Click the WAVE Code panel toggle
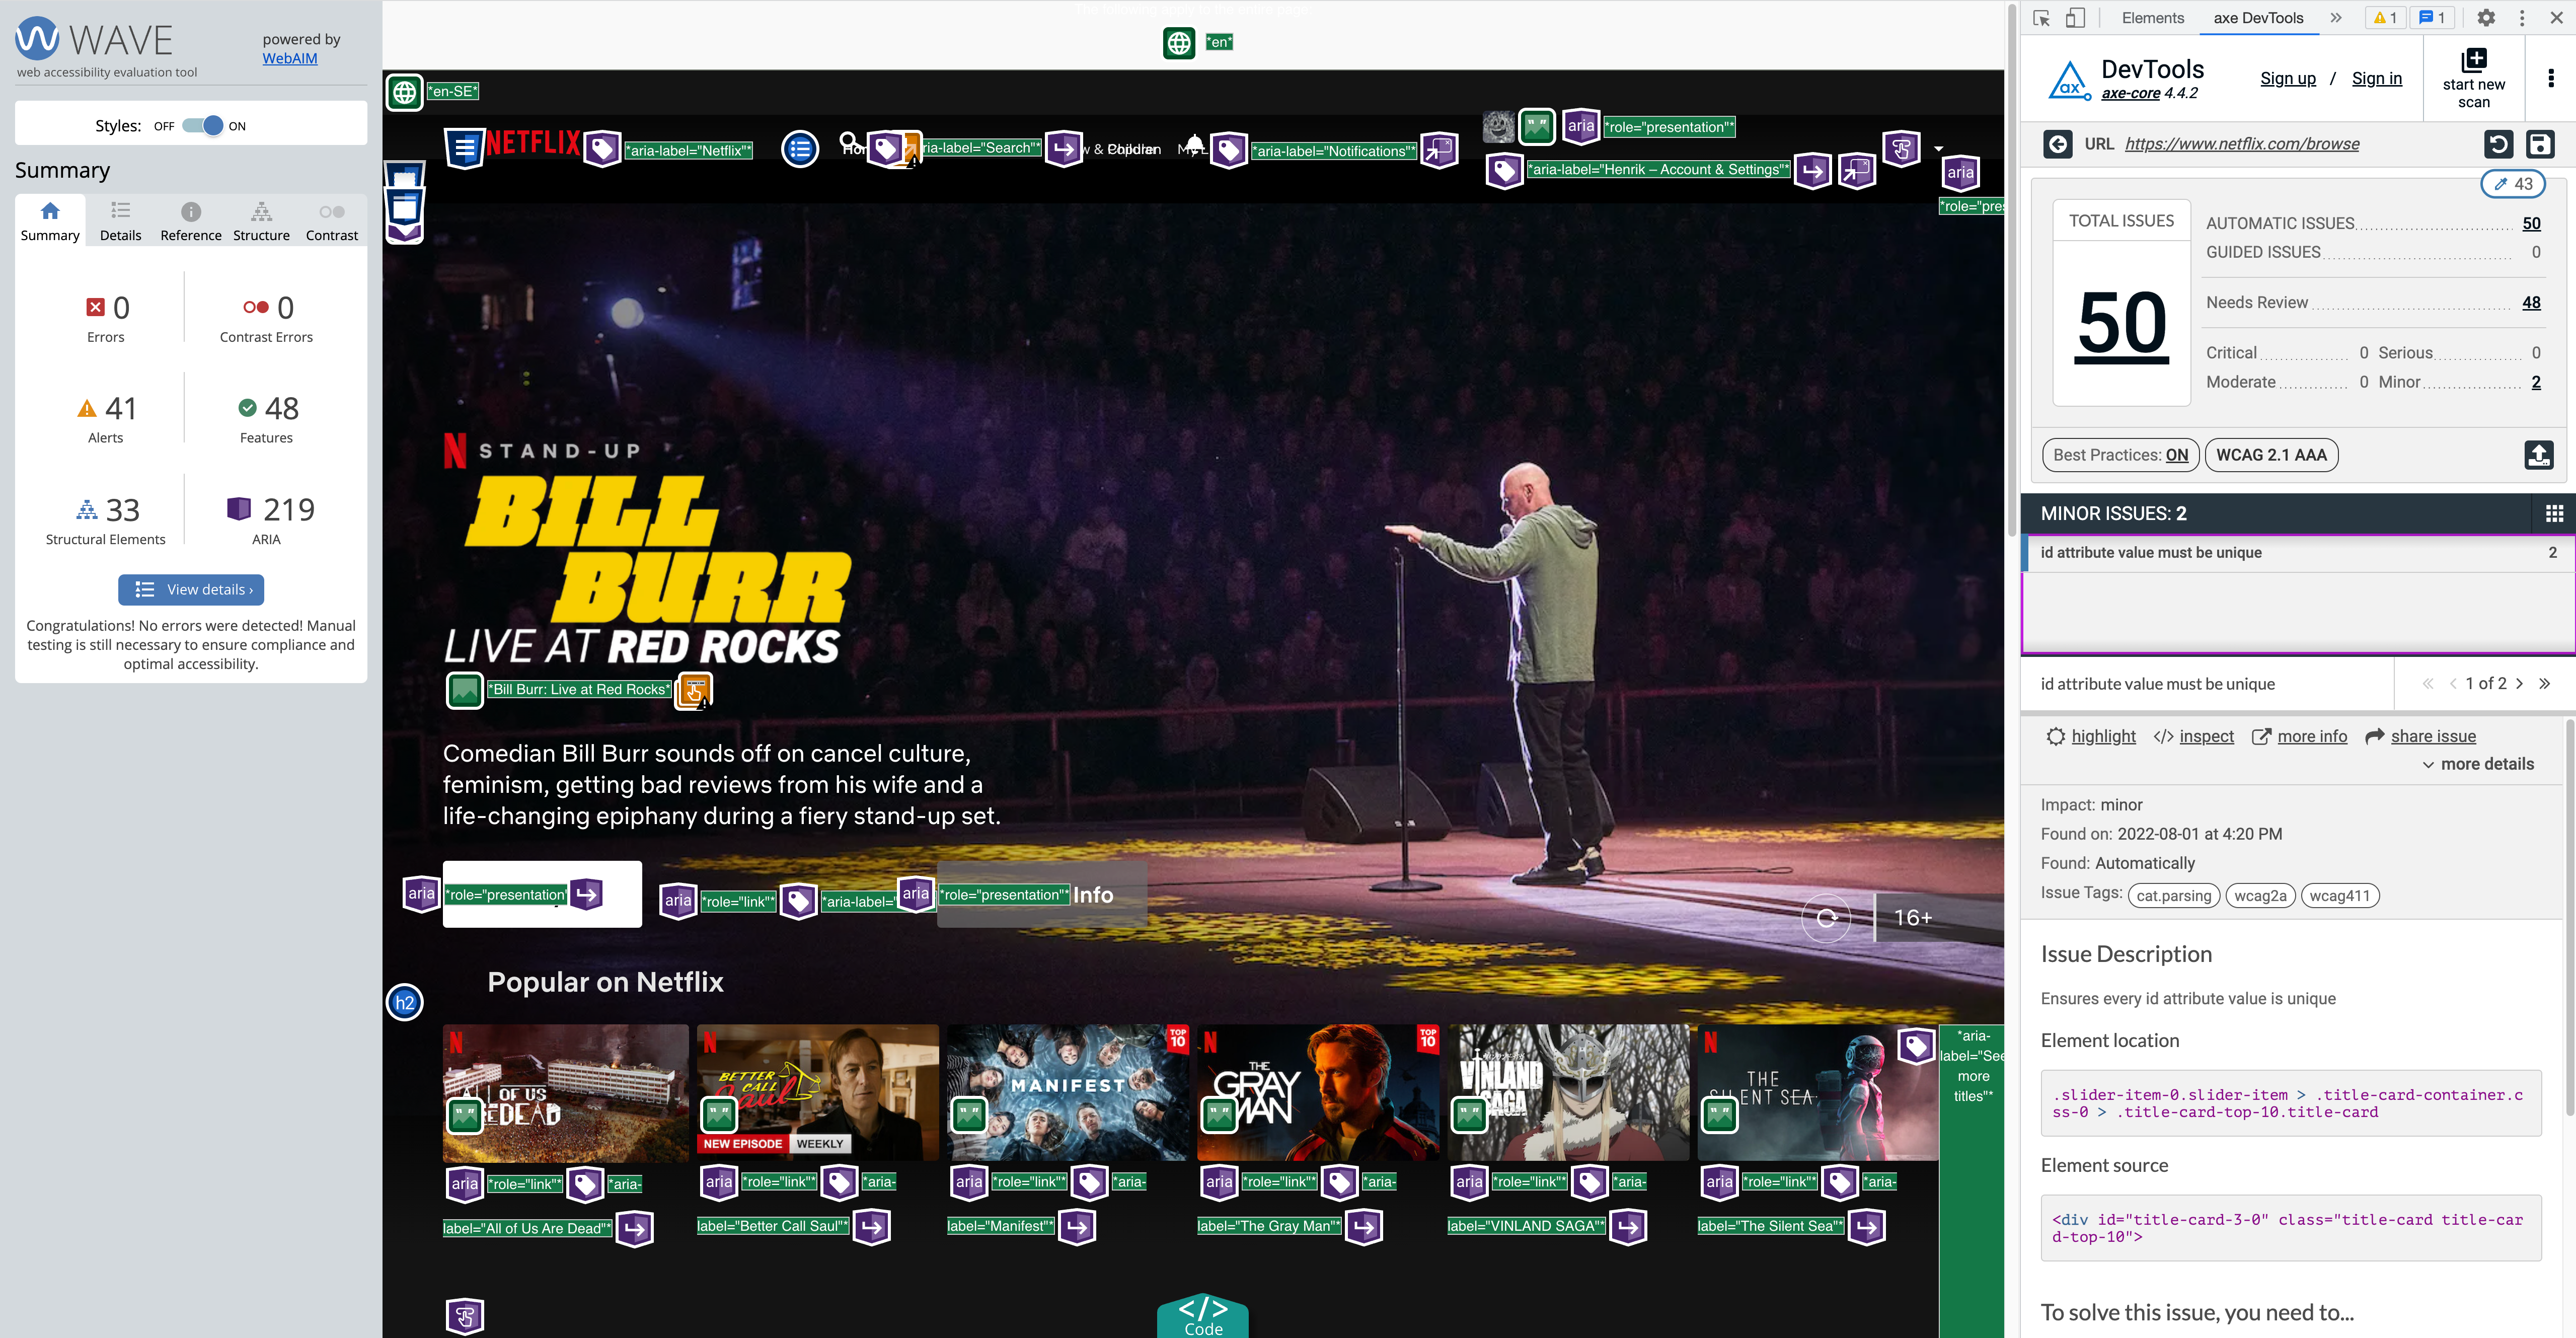Screen dimensions: 2576x1338 click(1202, 1315)
